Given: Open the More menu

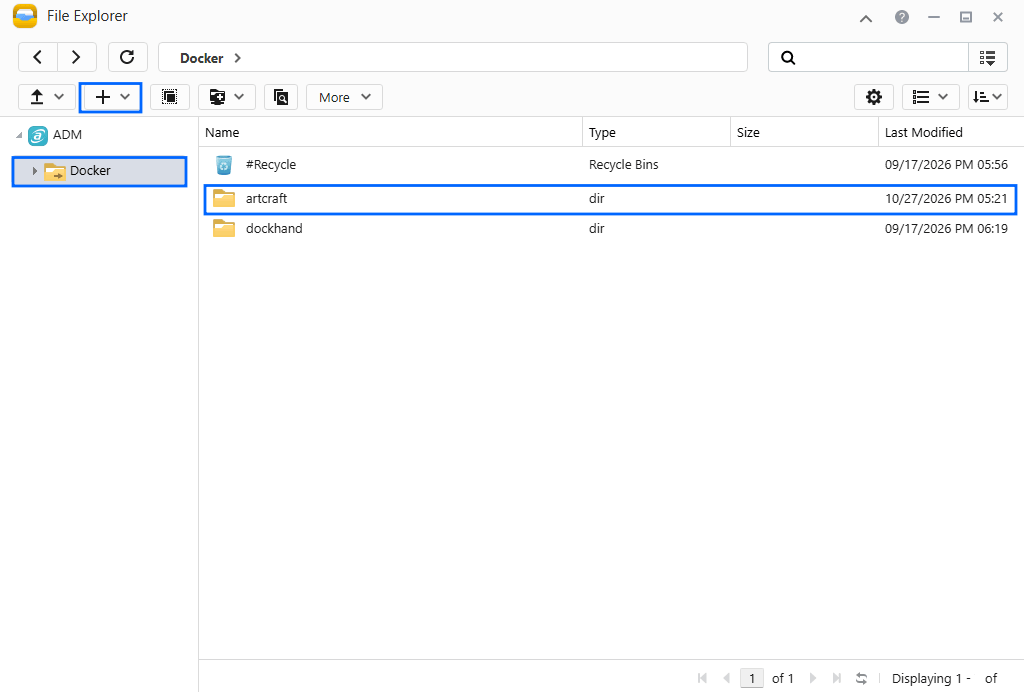Looking at the screenshot, I should 344,97.
